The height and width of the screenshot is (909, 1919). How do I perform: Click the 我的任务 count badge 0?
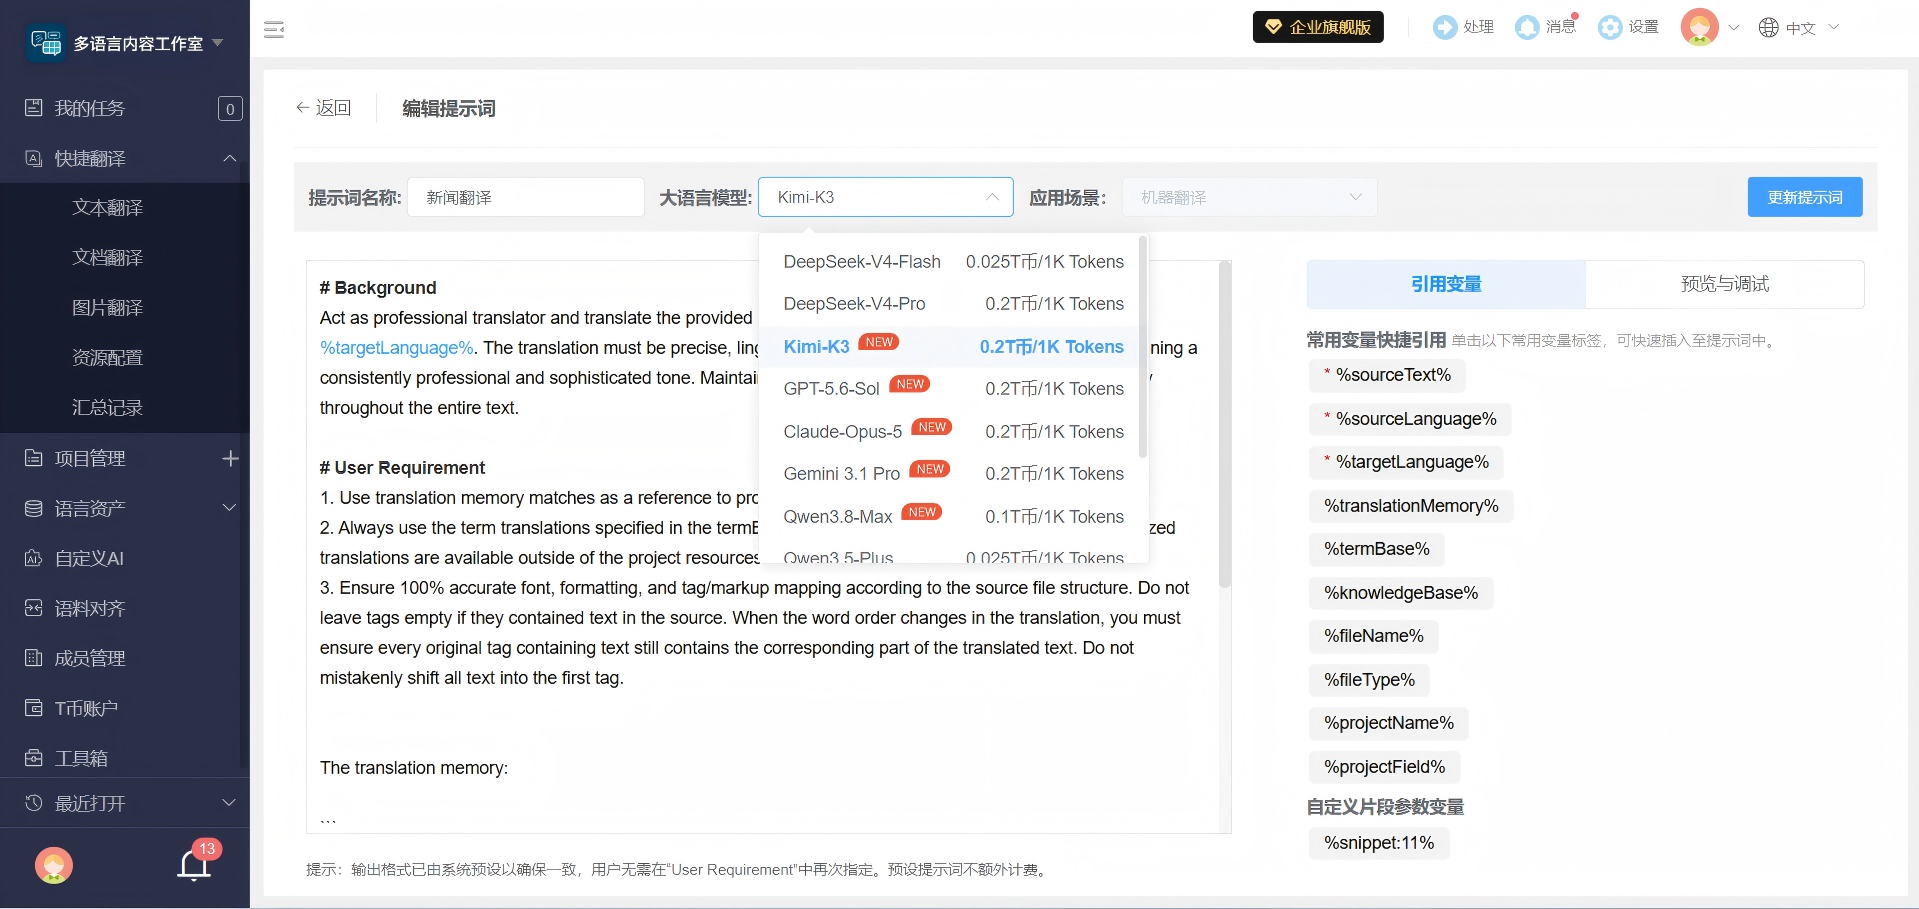(230, 108)
